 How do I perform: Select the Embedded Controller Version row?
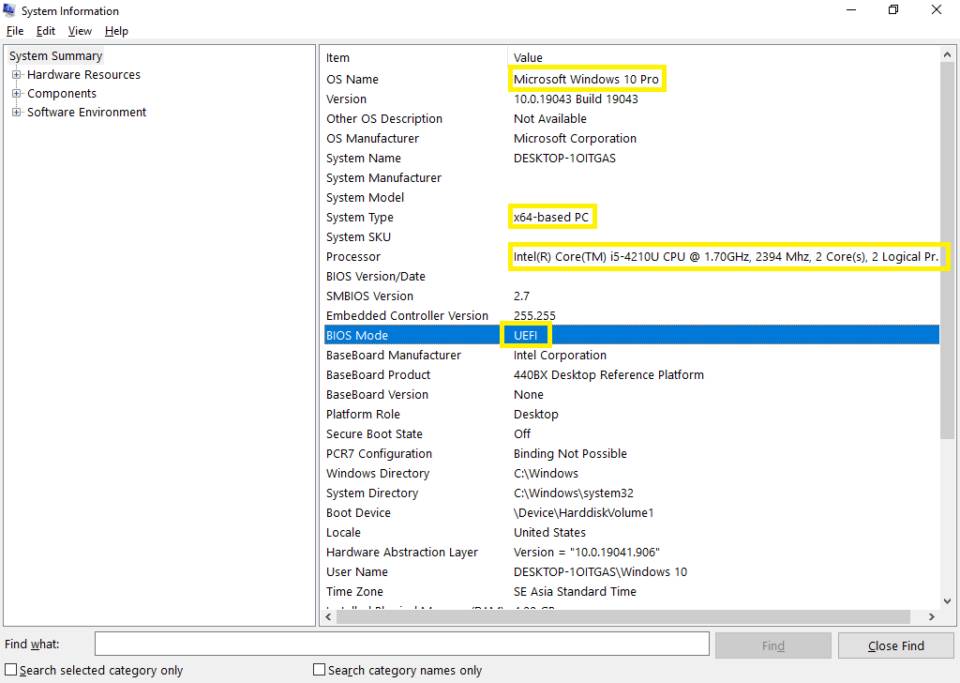pyautogui.click(x=631, y=316)
